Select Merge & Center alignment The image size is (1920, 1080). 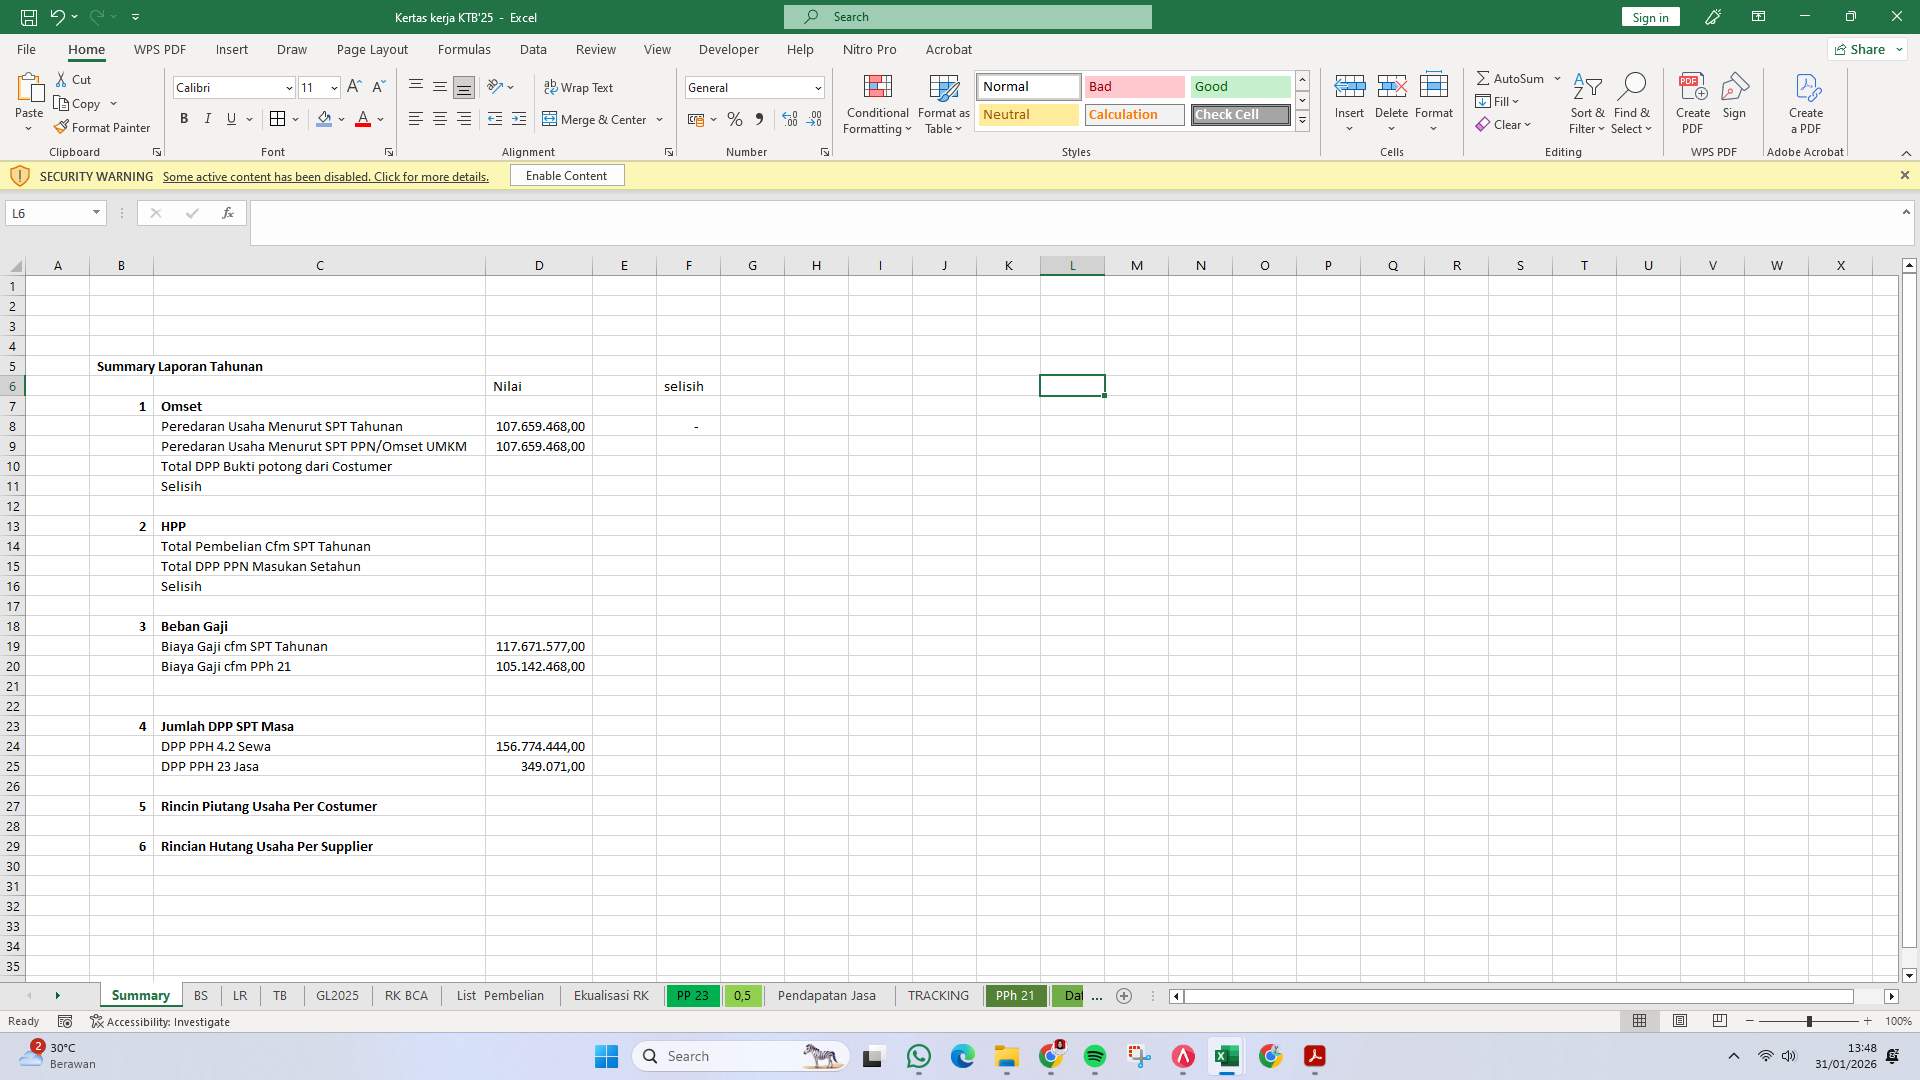pyautogui.click(x=595, y=119)
